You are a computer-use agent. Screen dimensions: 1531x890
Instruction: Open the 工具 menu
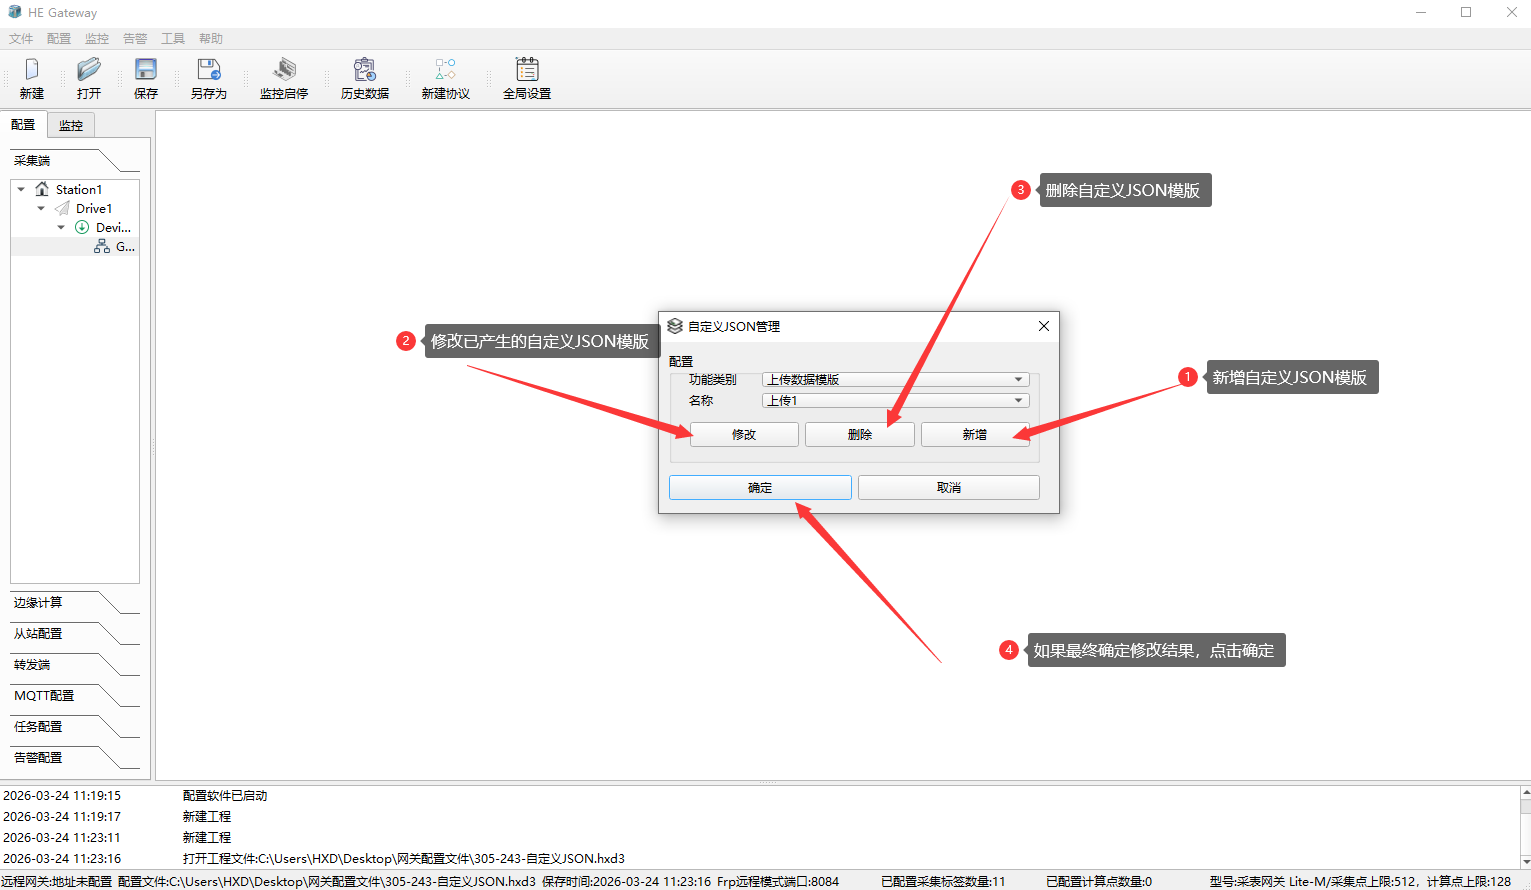point(173,39)
